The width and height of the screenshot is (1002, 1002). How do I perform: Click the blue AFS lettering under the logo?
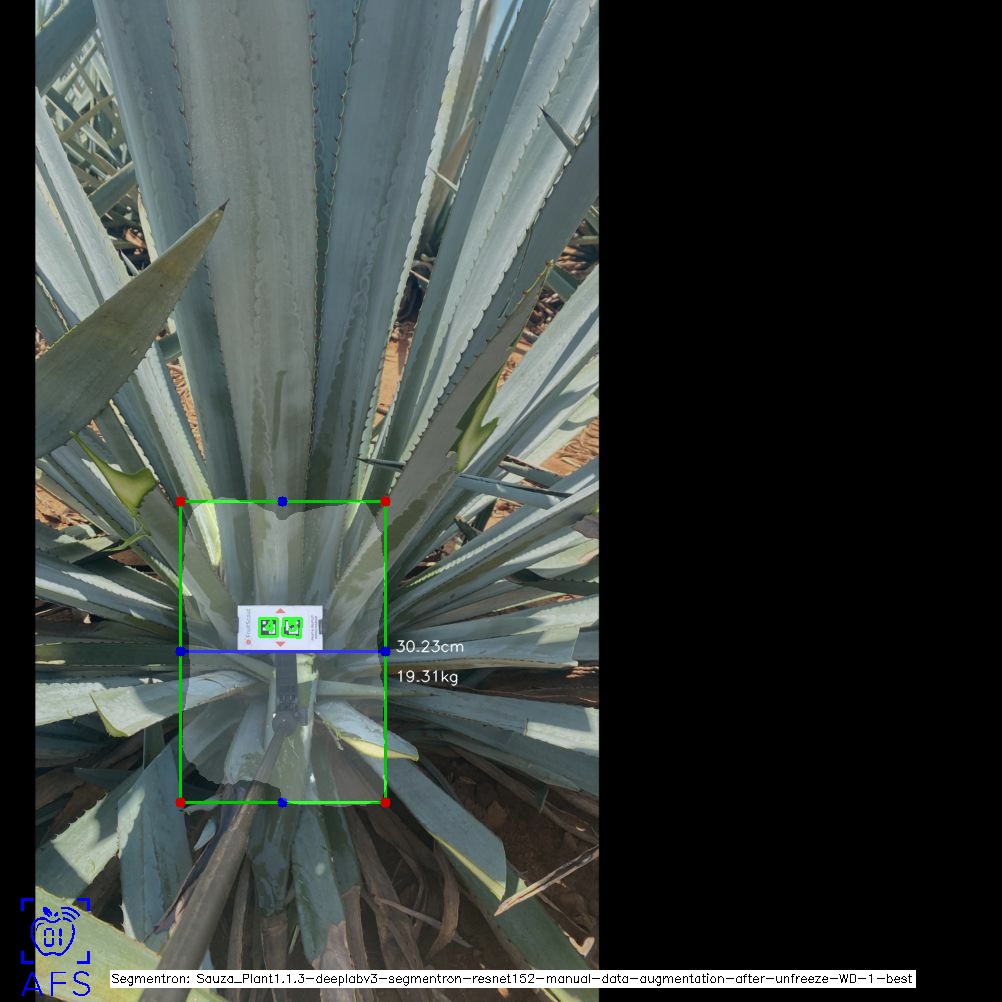tap(56, 984)
